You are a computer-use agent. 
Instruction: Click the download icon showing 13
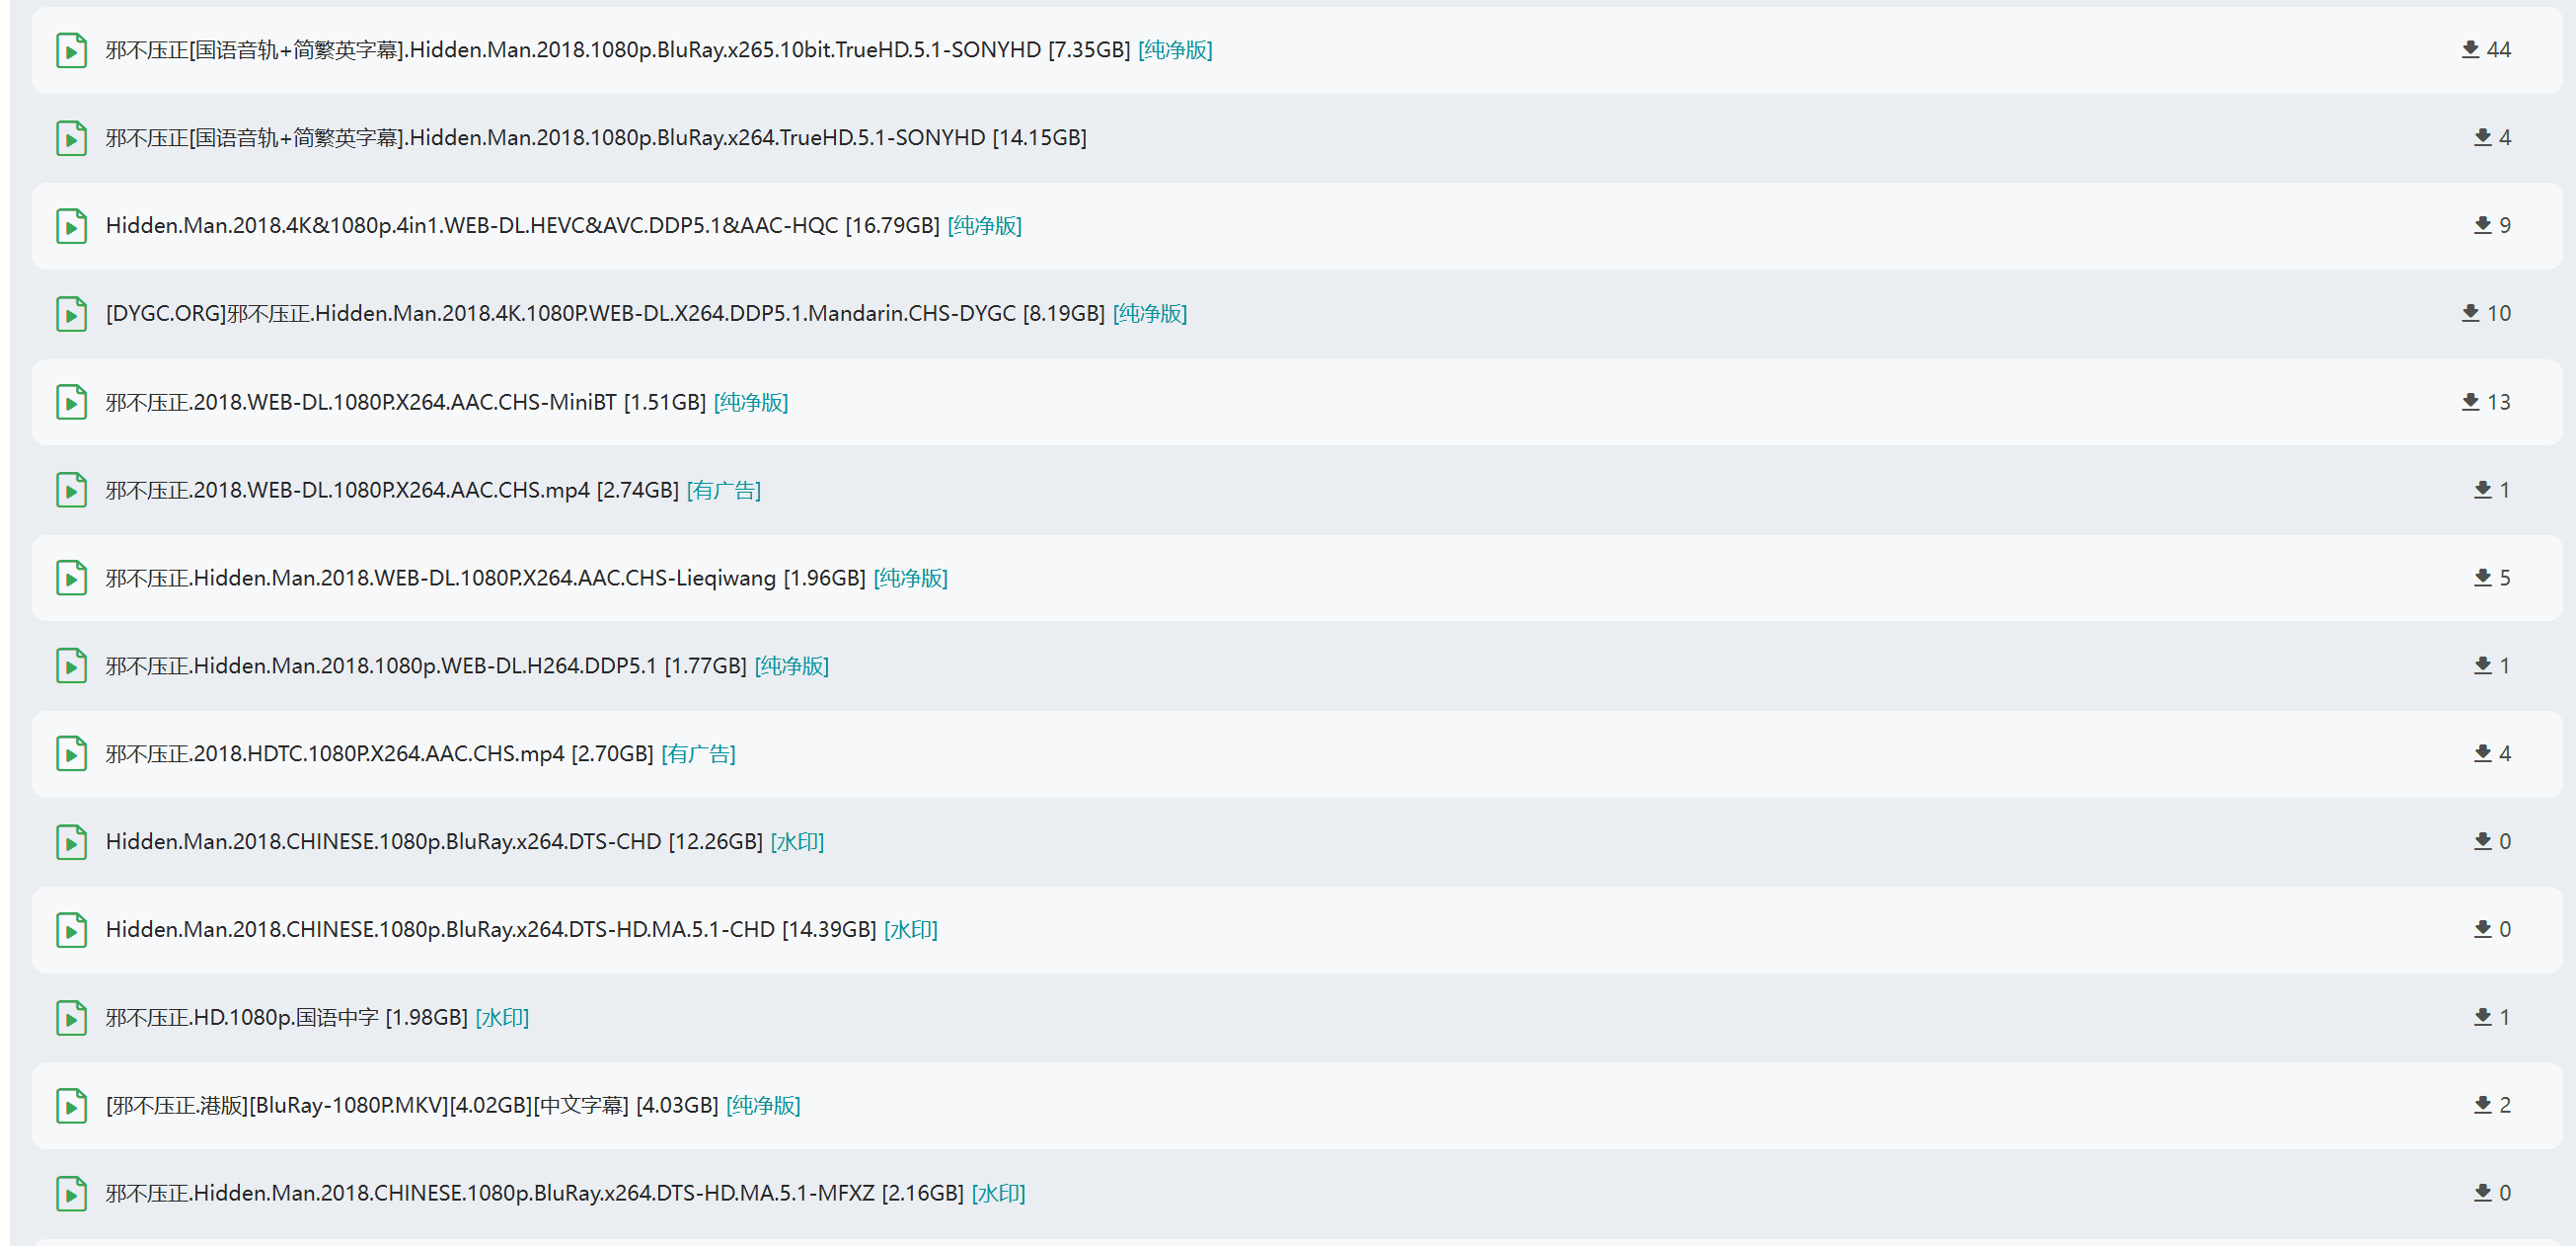click(x=2470, y=402)
